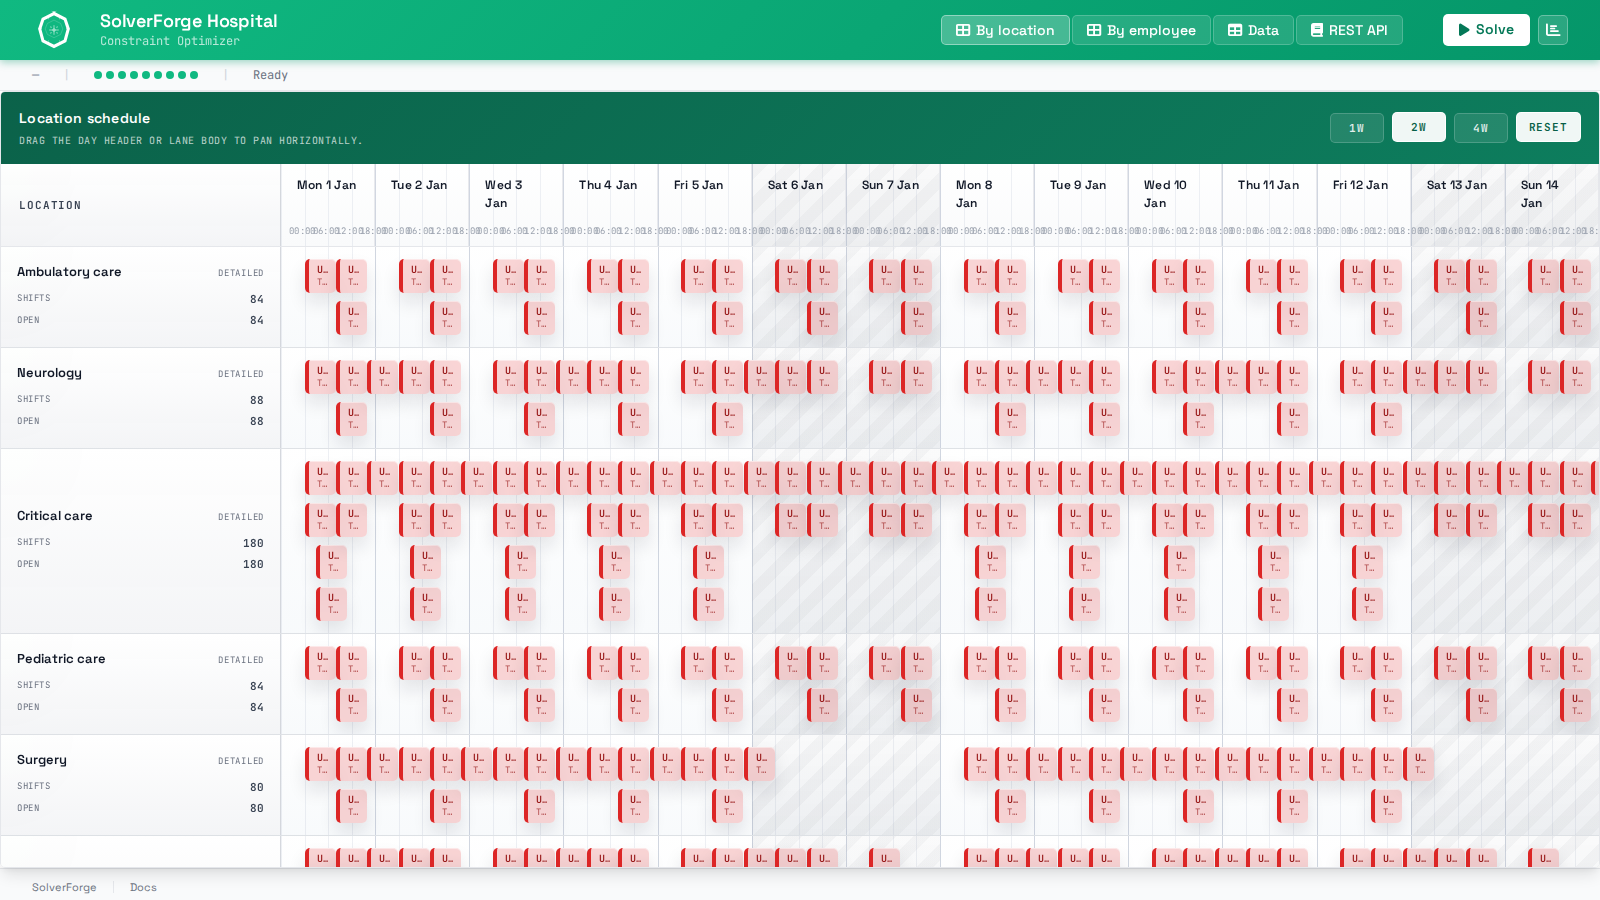
Task: Set timeline zoom to 1W
Action: pyautogui.click(x=1357, y=128)
